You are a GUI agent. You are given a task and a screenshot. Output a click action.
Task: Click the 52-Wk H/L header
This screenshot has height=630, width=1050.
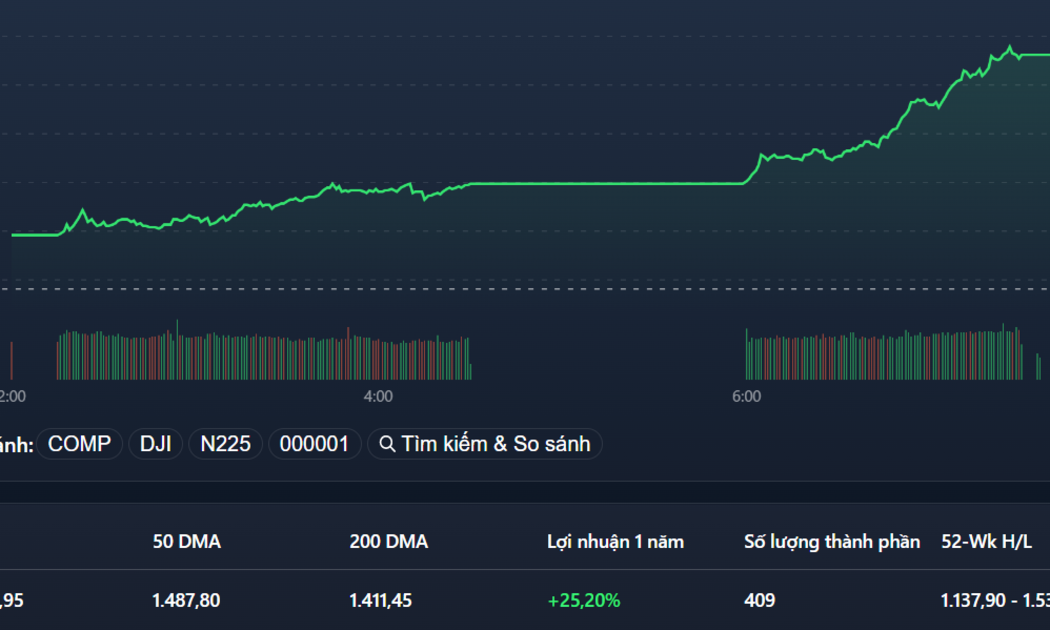986,542
